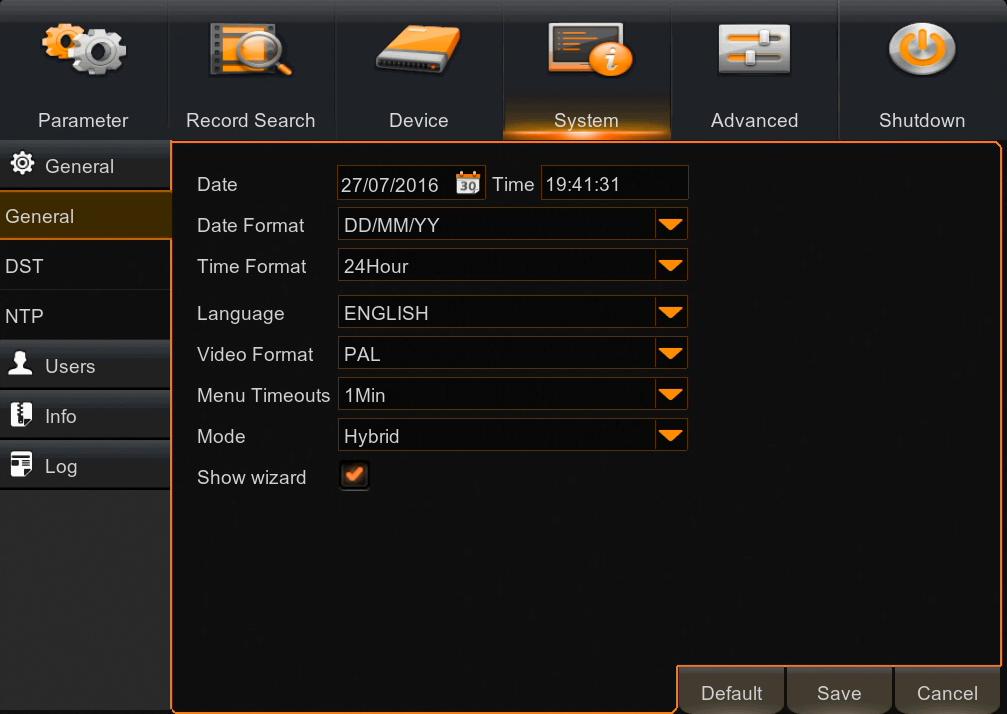Viewport: 1007px width, 714px height.
Task: Open the Parameter gears icon
Action: [x=83, y=49]
